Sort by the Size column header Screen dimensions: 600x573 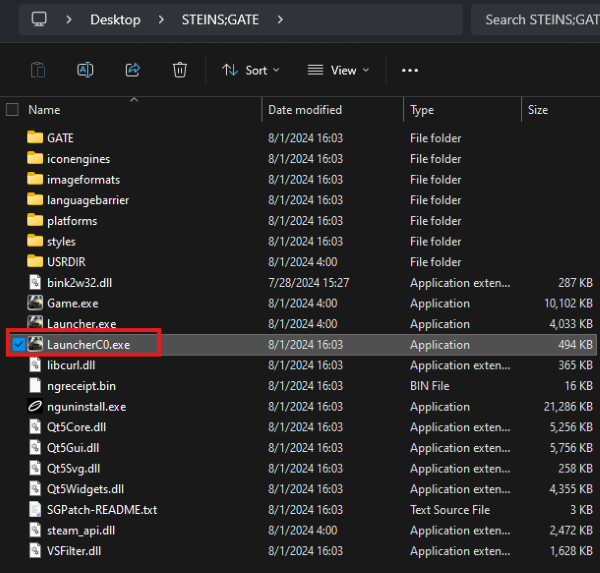[x=538, y=110]
